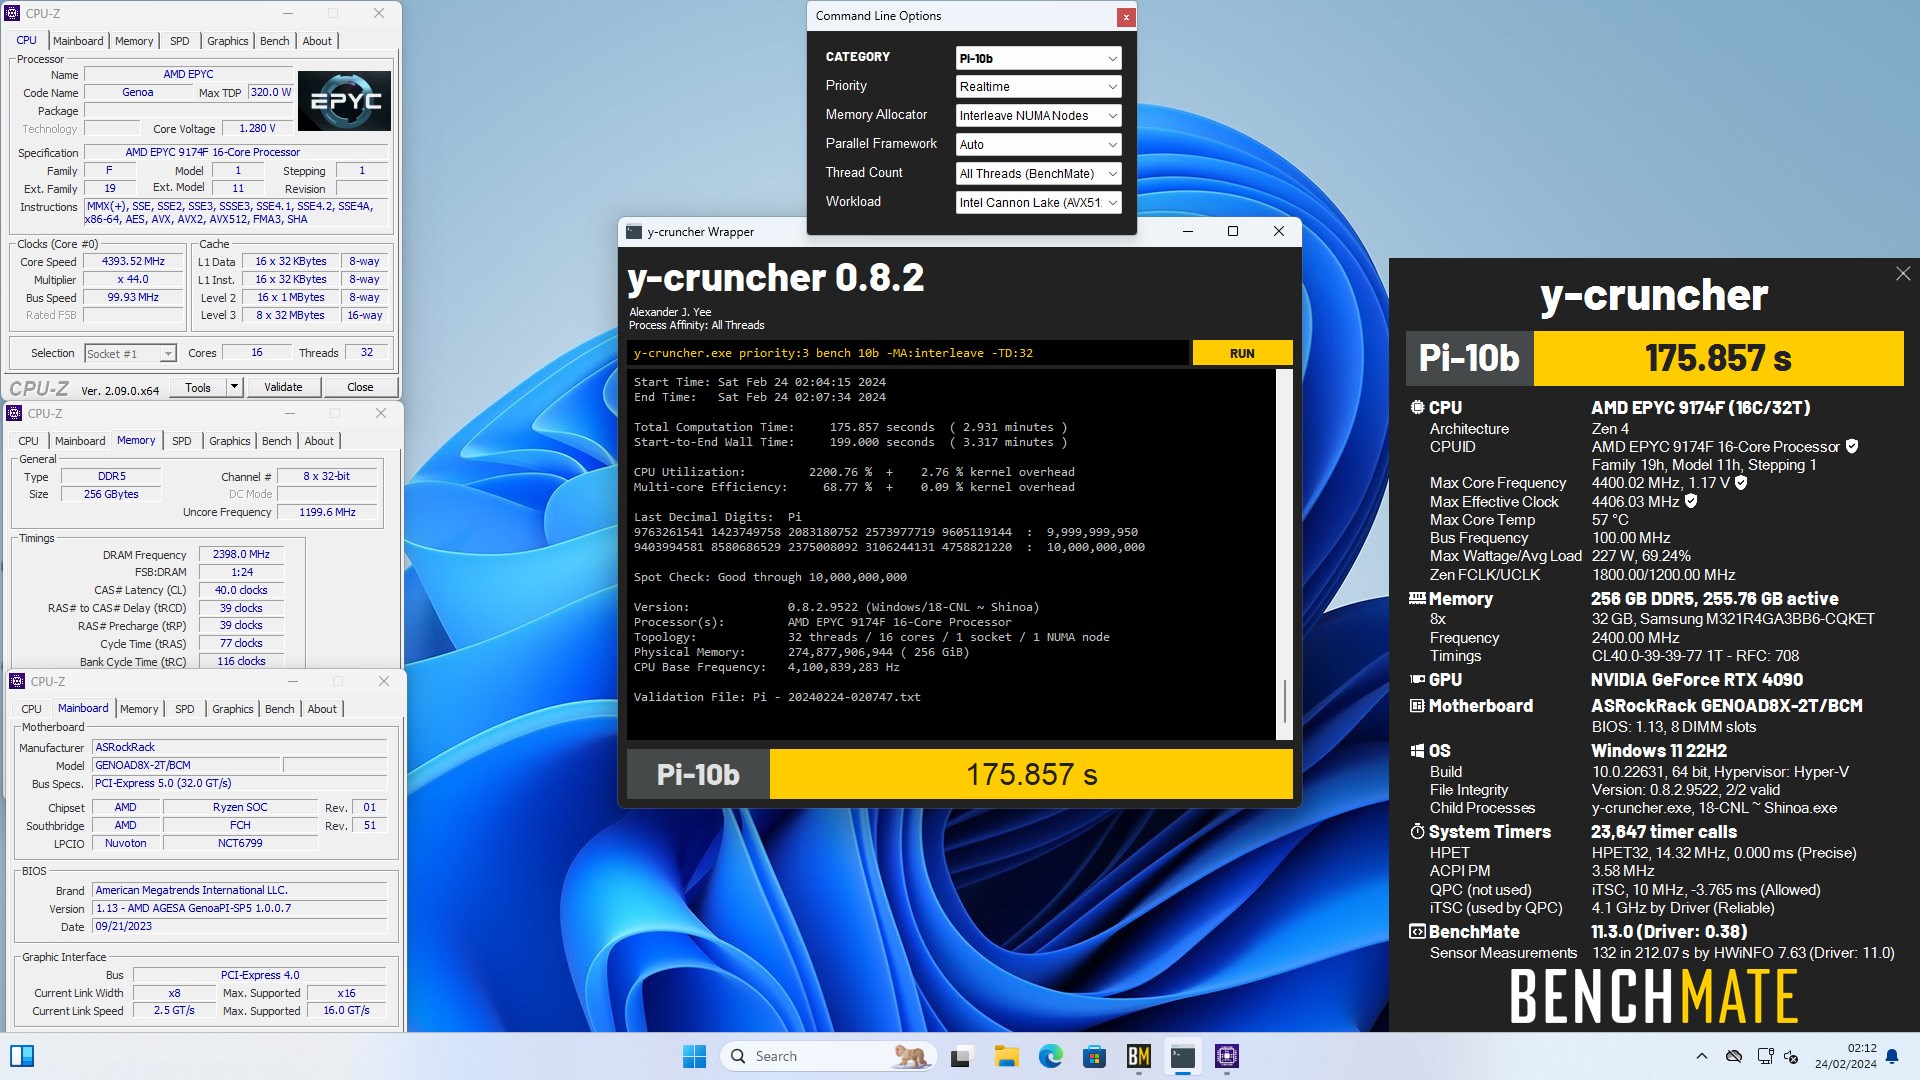Click the RUN button in y-cruncher Wrapper
Screen dimensions: 1920x1080
coord(1242,353)
